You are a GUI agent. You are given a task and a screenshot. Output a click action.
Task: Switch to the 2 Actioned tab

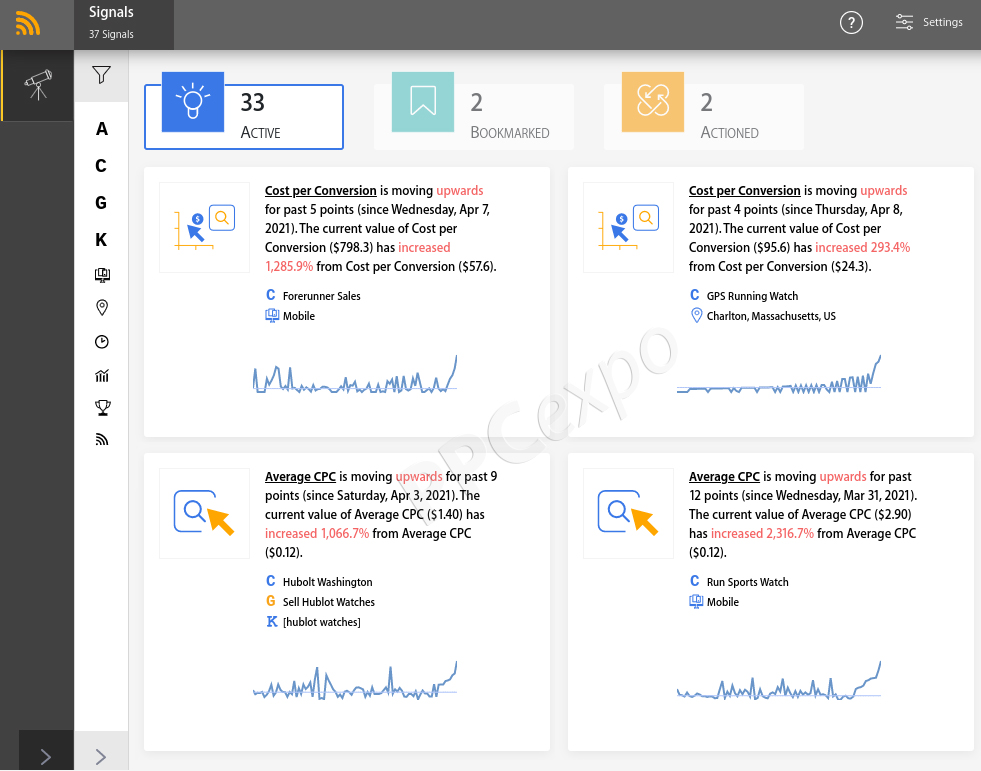tap(704, 116)
